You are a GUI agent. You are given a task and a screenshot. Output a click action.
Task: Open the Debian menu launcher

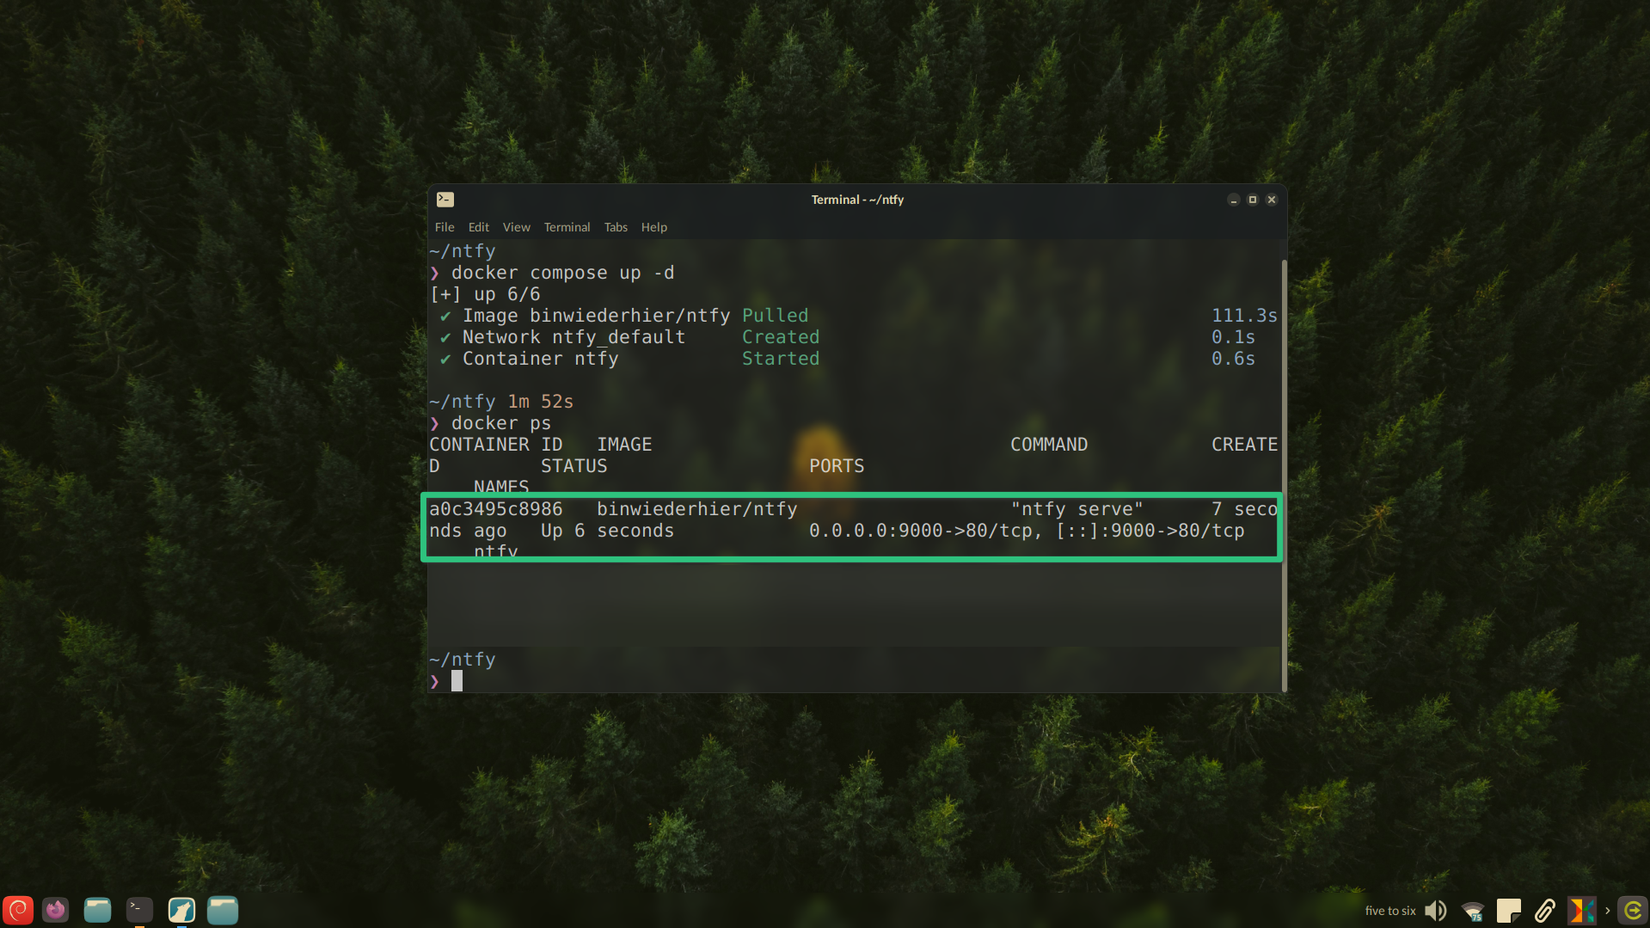coord(18,910)
